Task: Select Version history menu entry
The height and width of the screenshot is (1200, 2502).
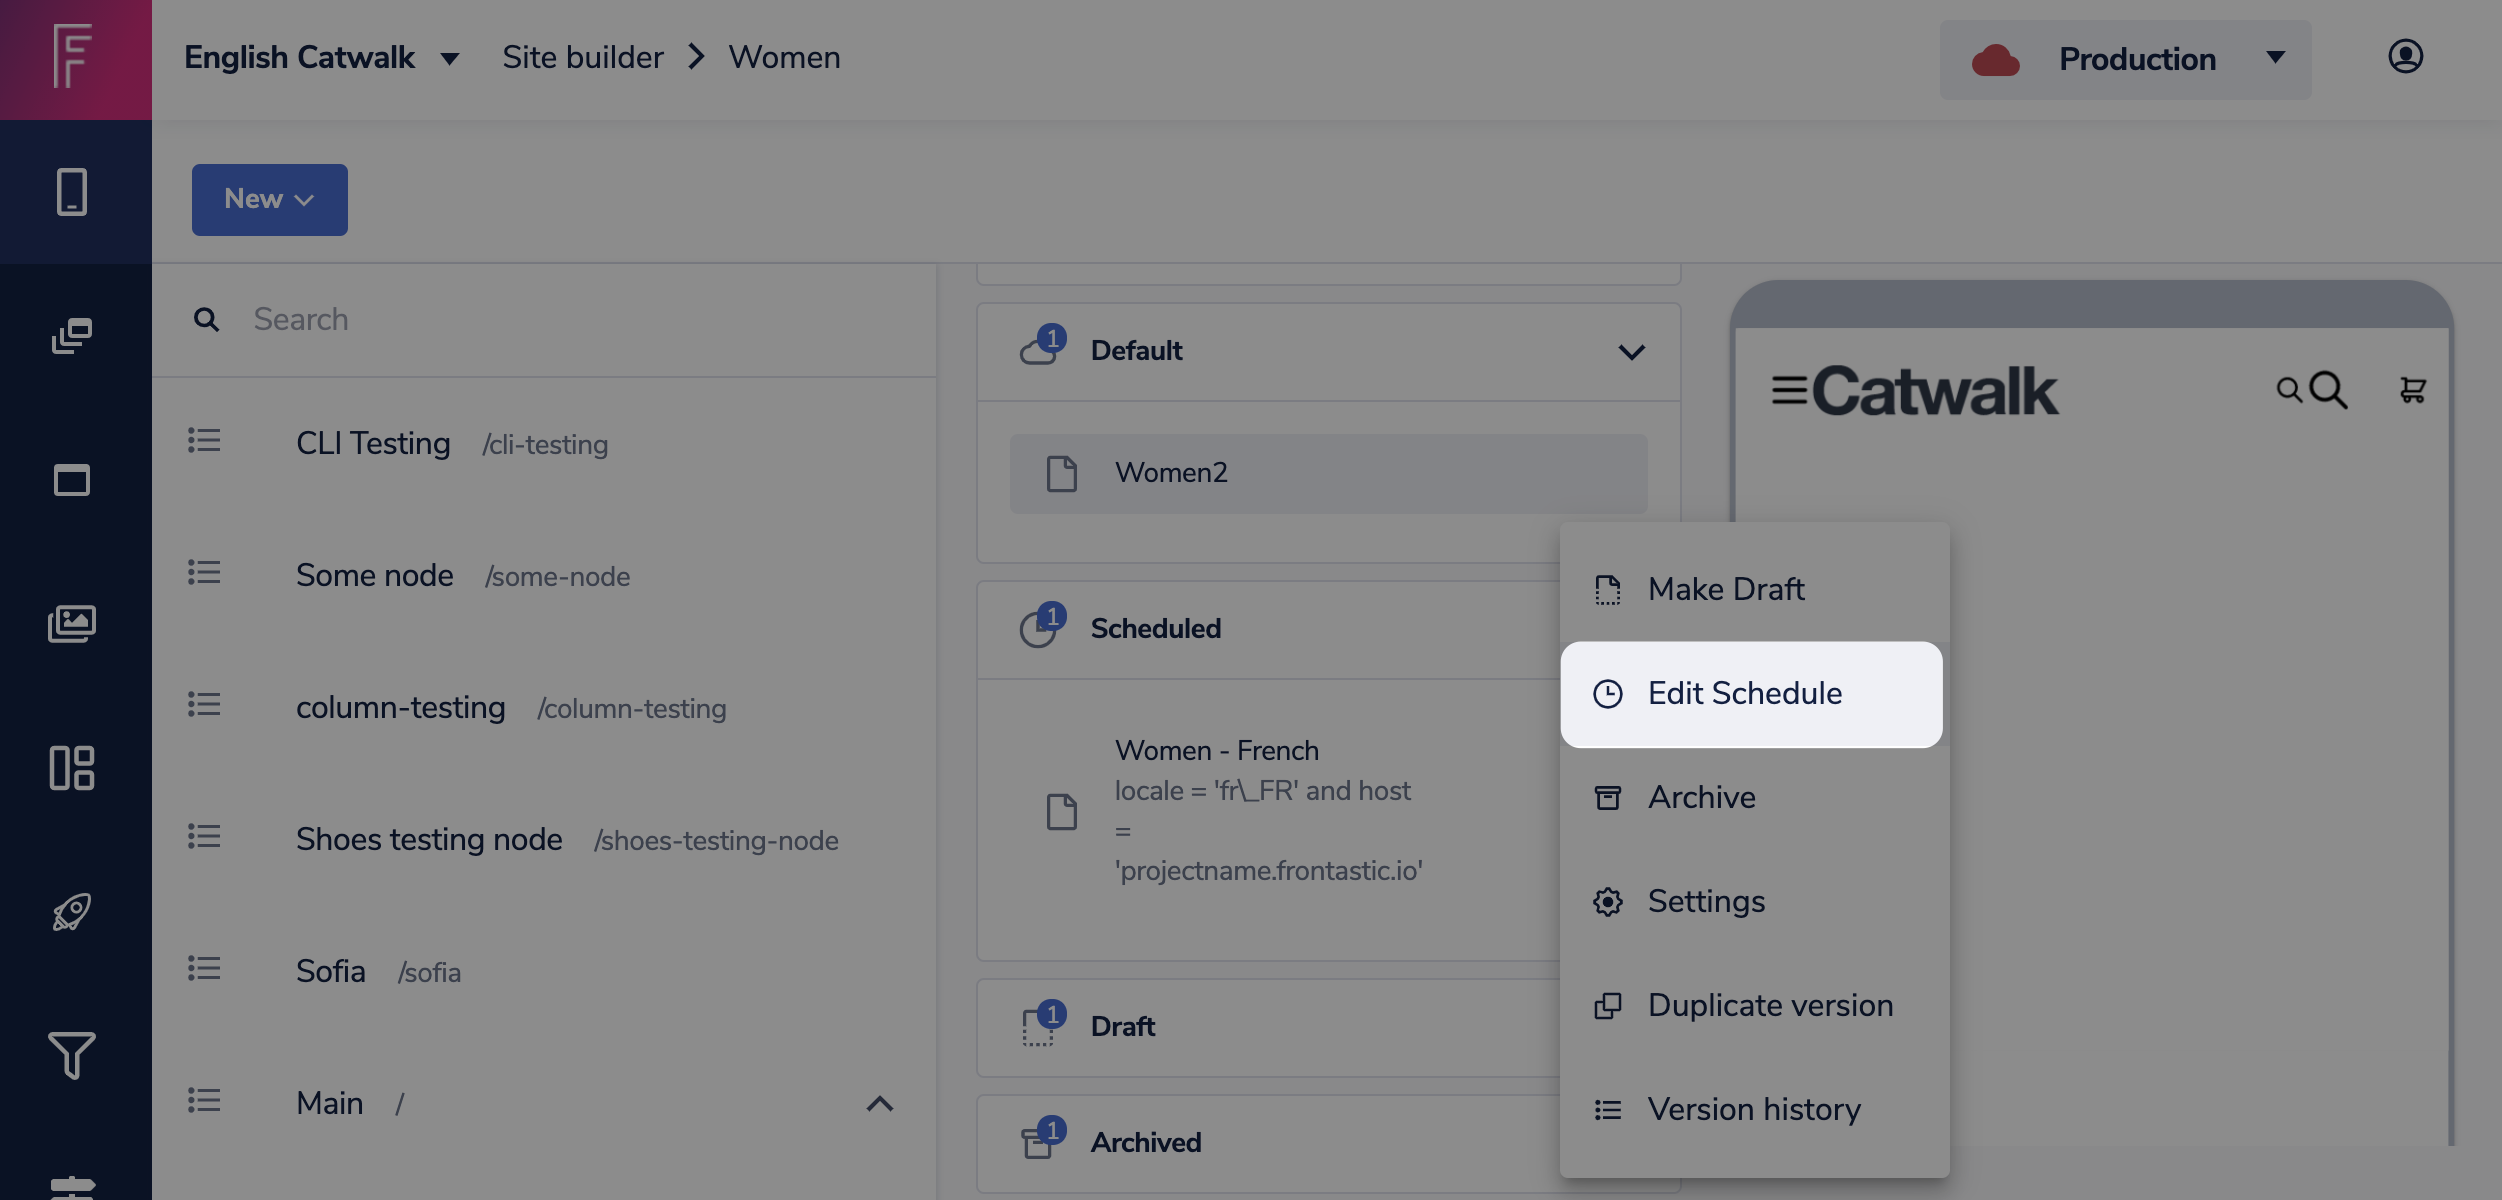Action: click(1753, 1110)
